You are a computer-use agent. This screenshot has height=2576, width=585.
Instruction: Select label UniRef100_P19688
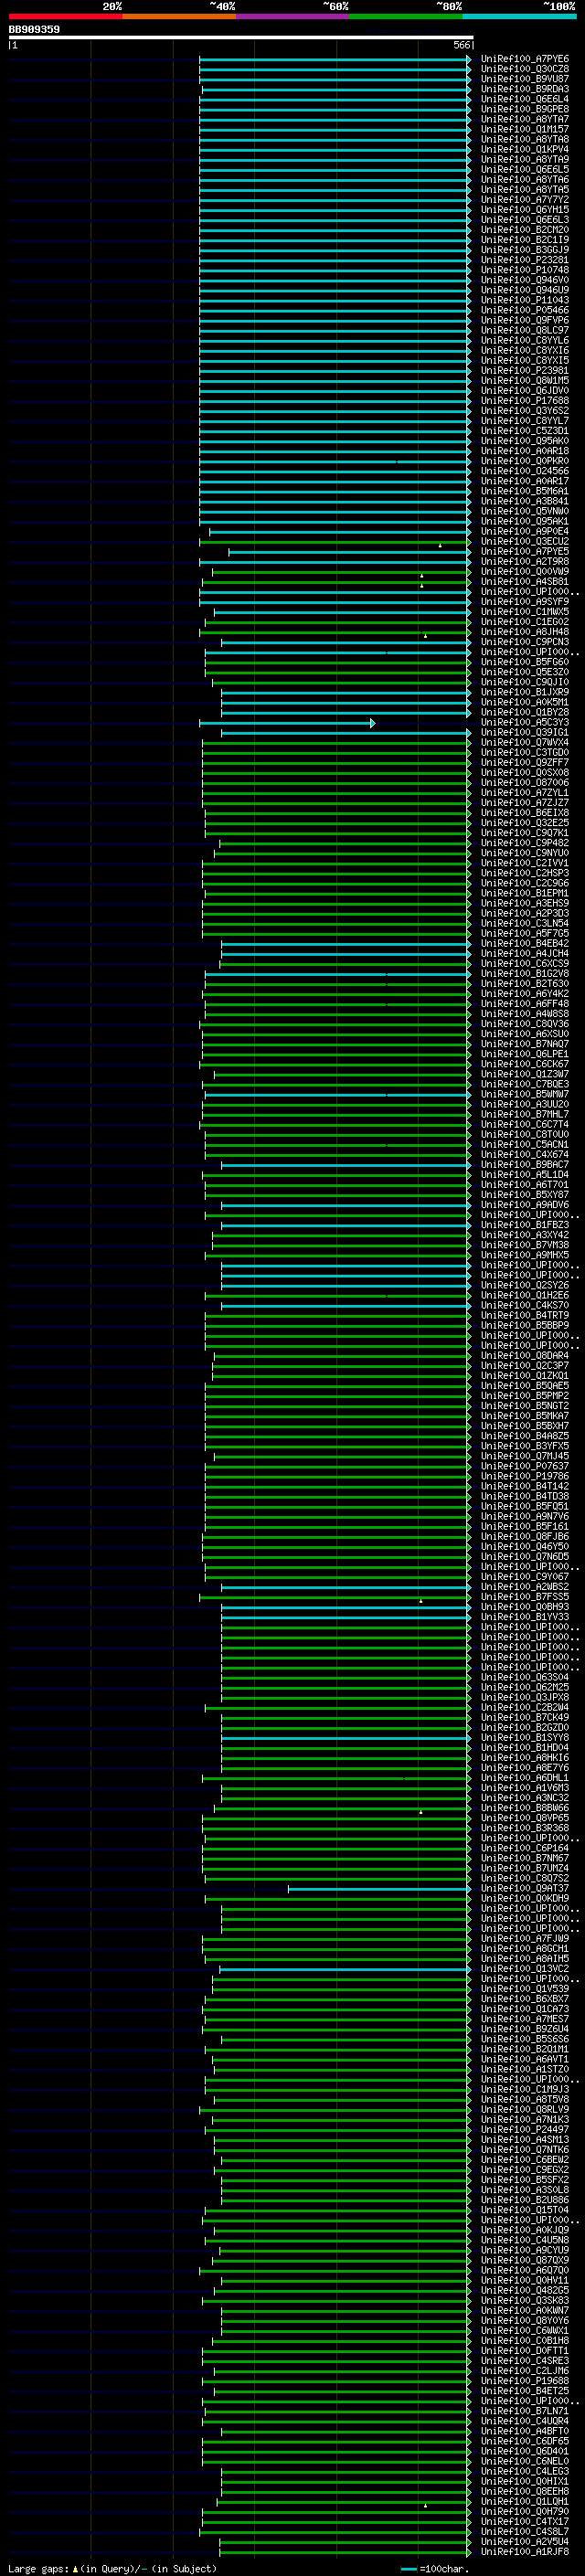point(525,2381)
